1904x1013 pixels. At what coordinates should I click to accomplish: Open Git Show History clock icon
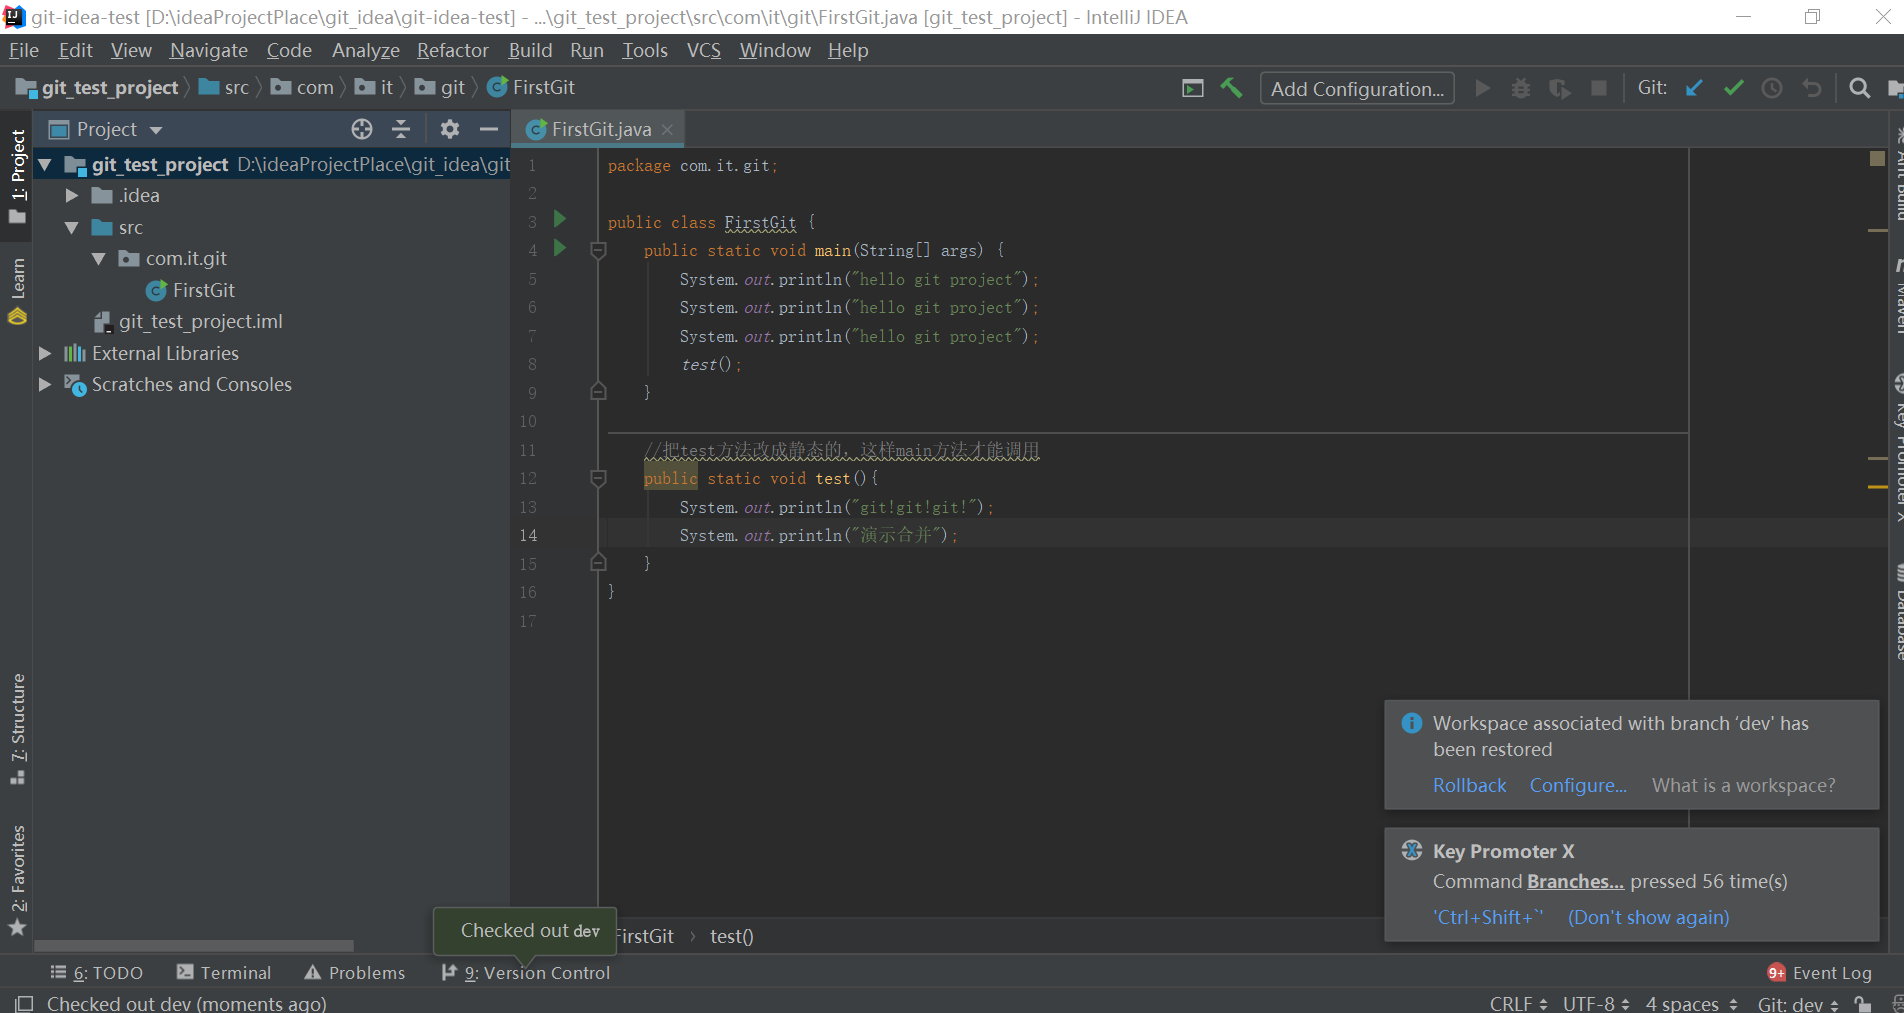[1772, 88]
